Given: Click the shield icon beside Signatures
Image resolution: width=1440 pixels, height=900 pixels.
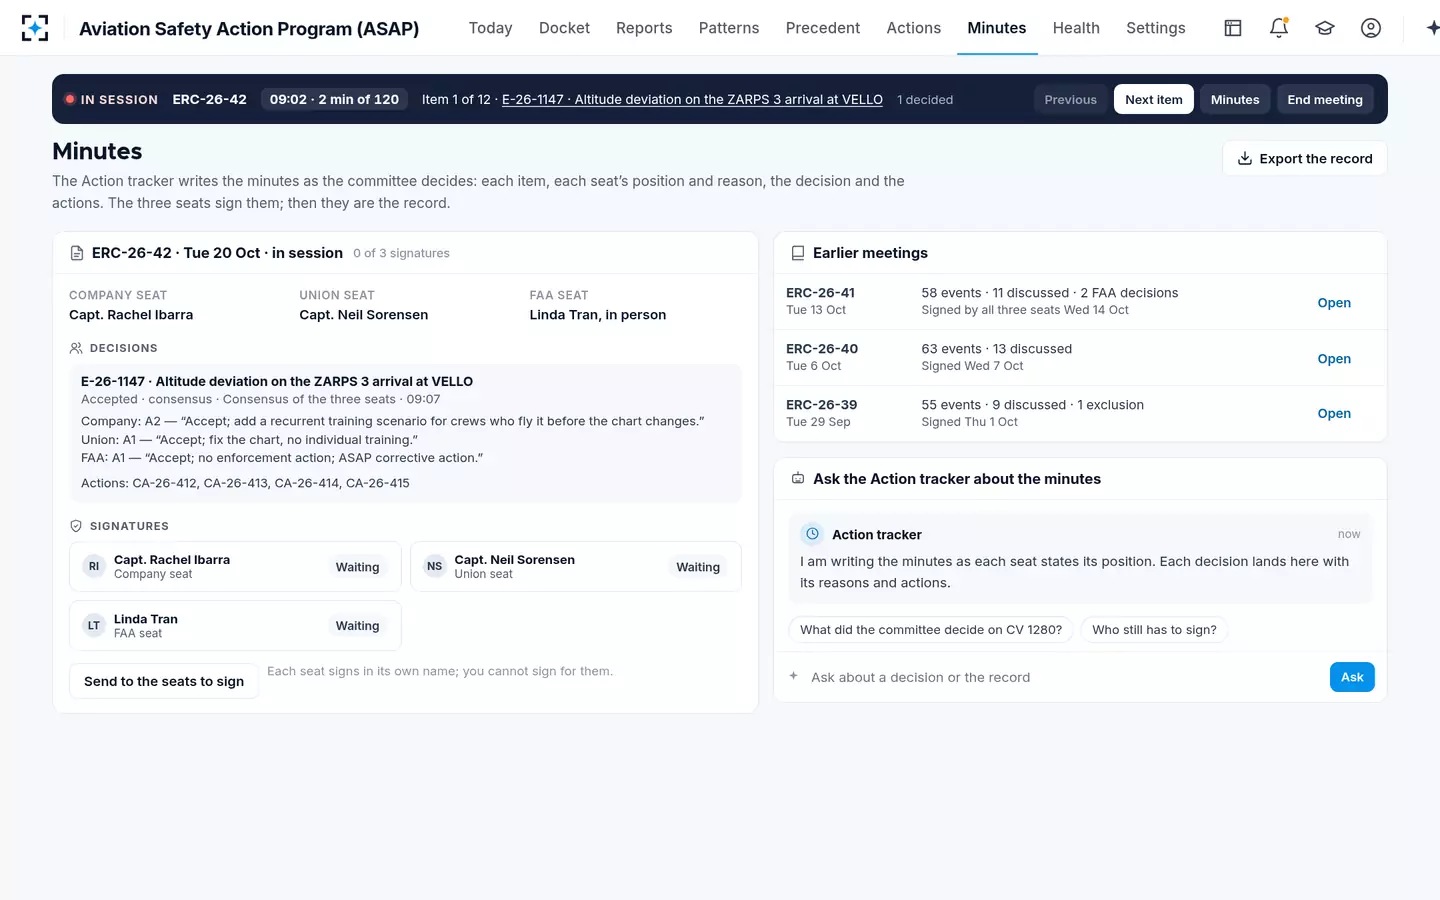Looking at the screenshot, I should coord(76,526).
